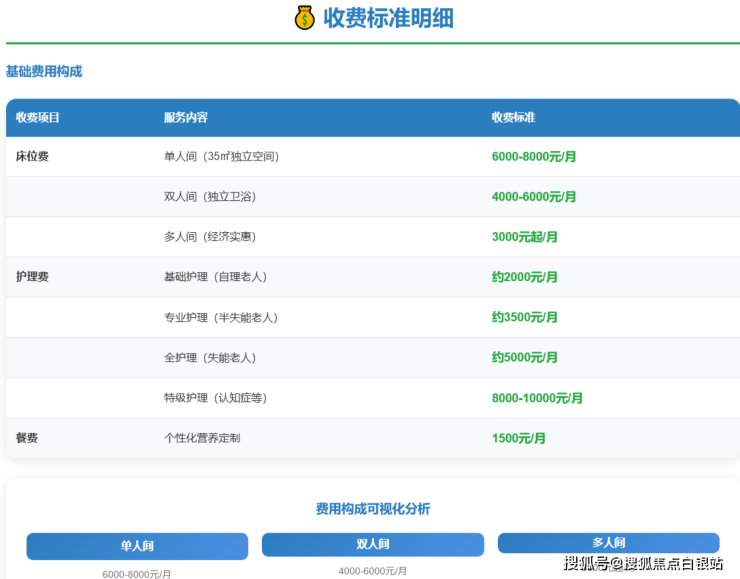Click the money bag icon beside the title

click(304, 18)
